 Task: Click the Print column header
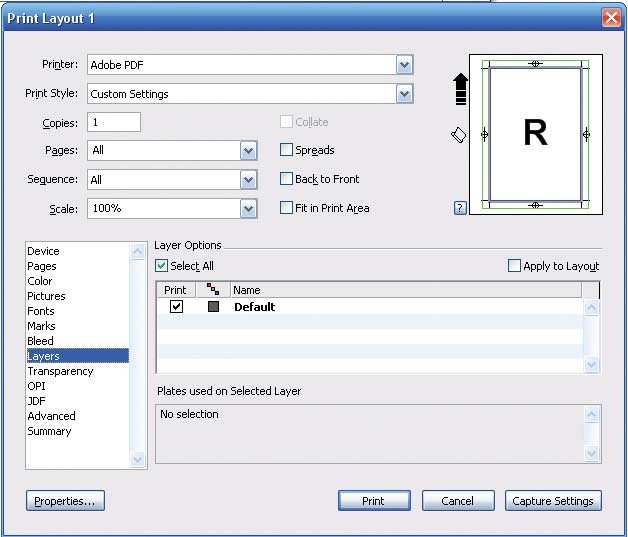[176, 290]
